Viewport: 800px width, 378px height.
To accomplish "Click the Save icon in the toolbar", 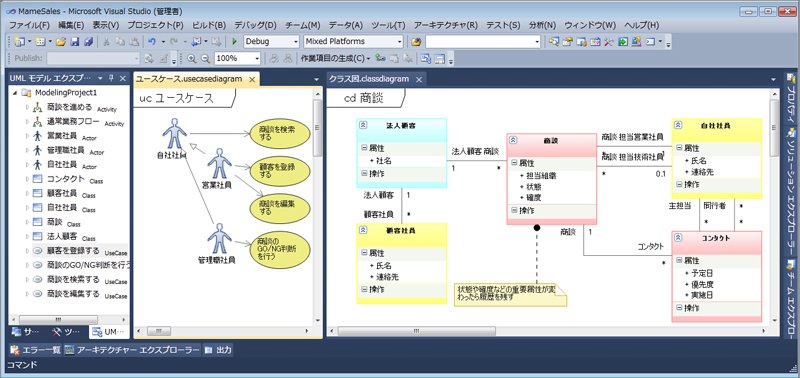I will (x=74, y=42).
